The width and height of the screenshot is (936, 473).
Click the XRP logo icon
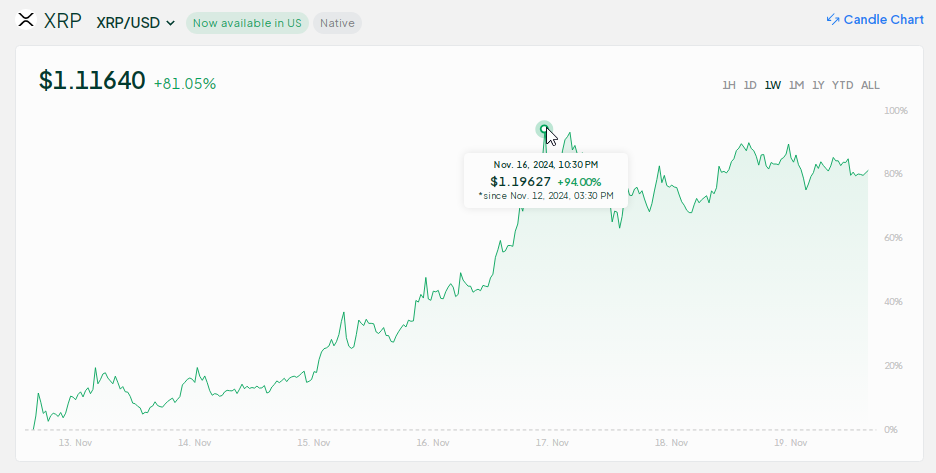coord(26,20)
